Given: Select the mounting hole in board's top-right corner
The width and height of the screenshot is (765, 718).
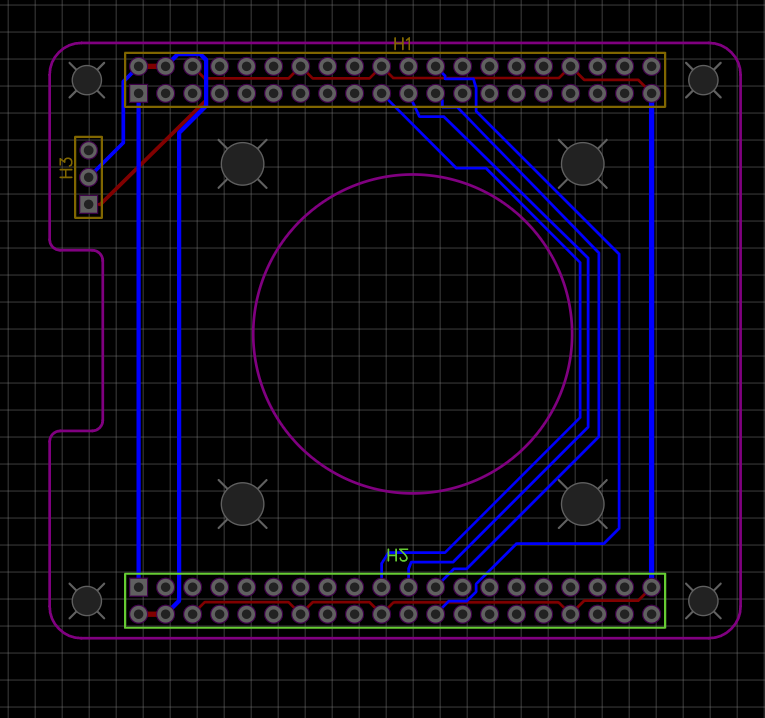Looking at the screenshot, I should pyautogui.click(x=703, y=80).
